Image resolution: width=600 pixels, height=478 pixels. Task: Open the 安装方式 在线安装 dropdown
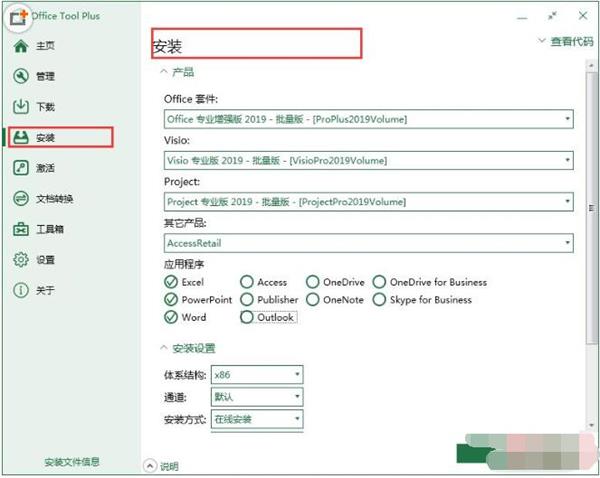(x=257, y=419)
